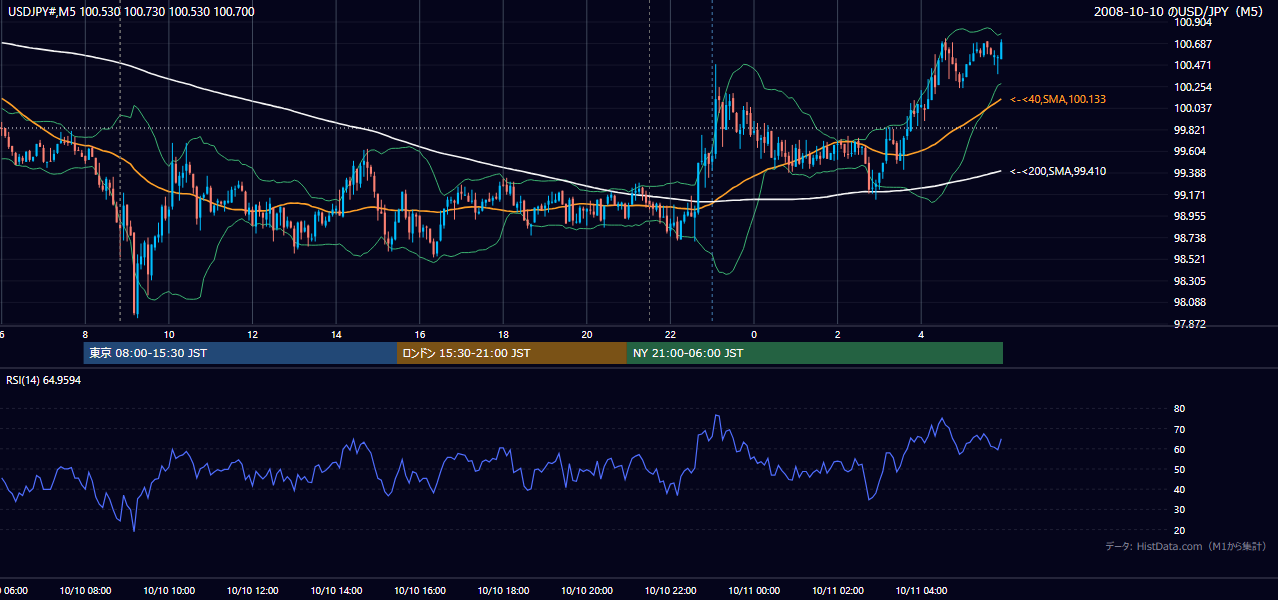Click the RSI(14) 64.9594 indicator label

click(x=44, y=380)
